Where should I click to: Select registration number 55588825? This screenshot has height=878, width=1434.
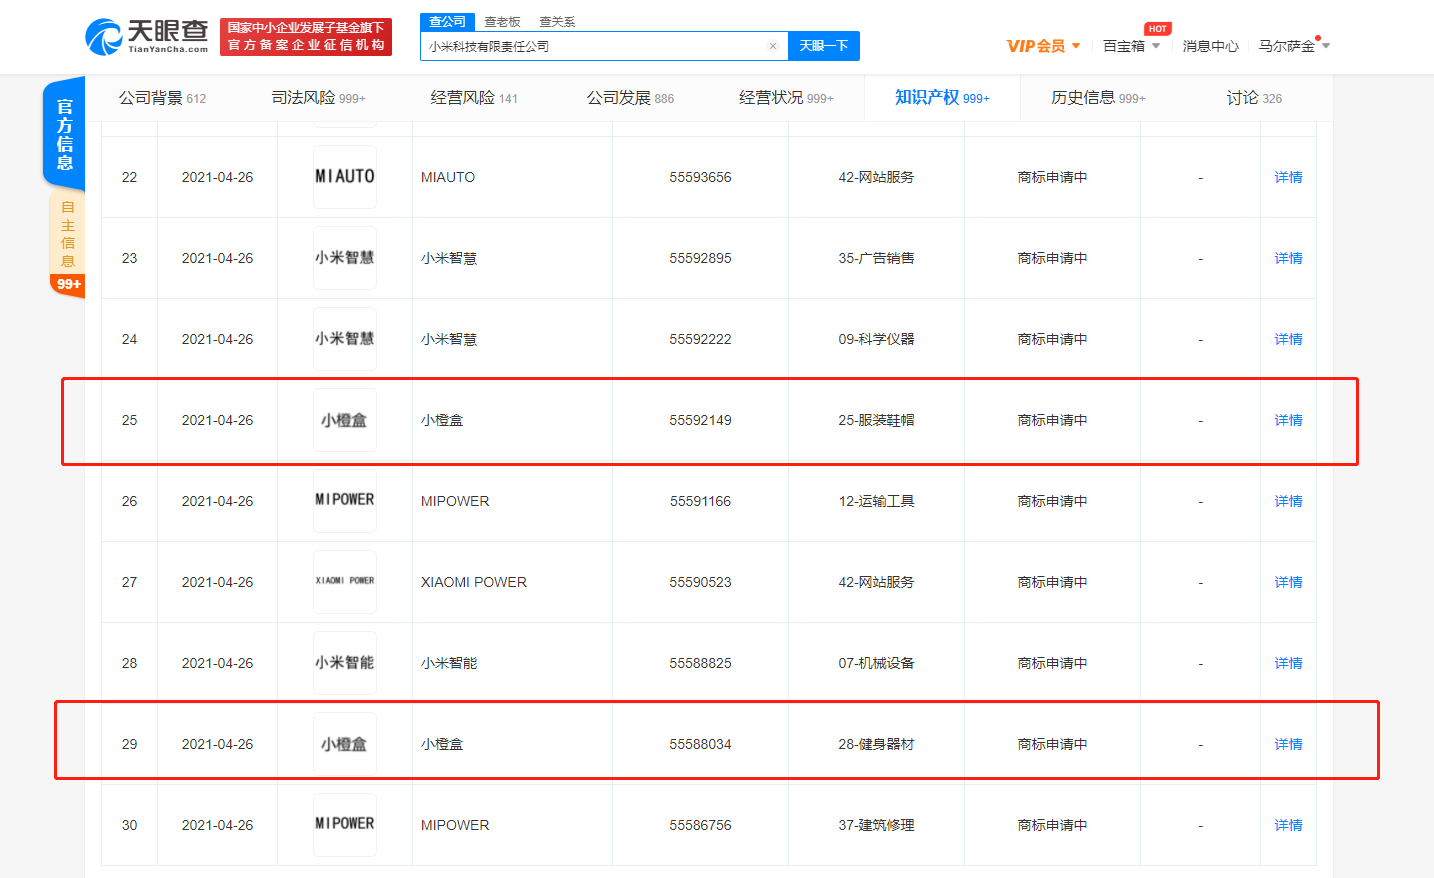(x=700, y=663)
